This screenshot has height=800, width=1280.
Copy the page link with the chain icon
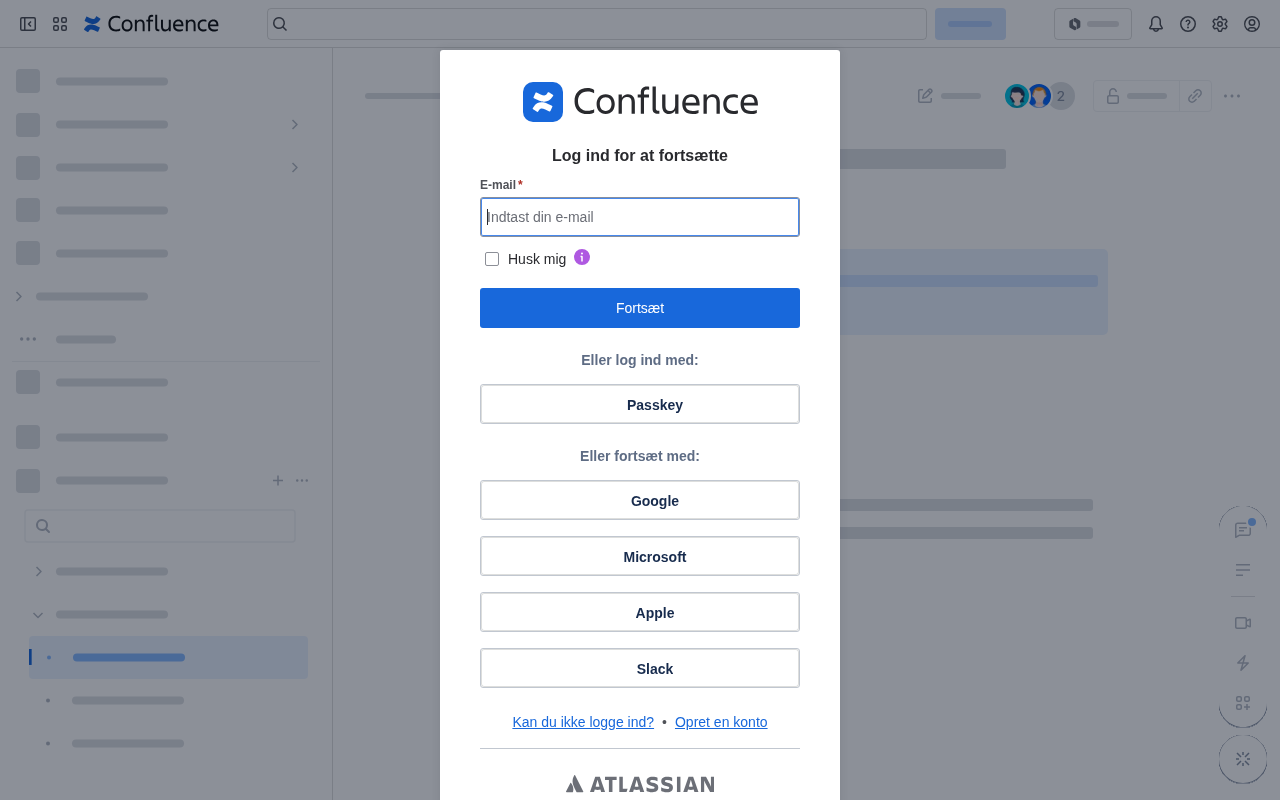pyautogui.click(x=1195, y=96)
